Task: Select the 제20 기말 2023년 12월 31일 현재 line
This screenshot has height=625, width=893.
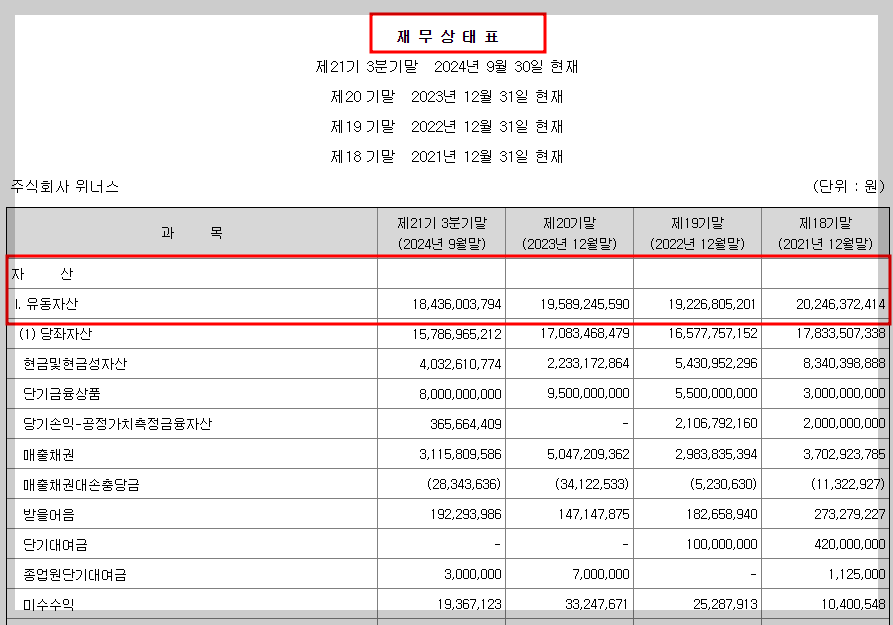Action: pos(447,96)
